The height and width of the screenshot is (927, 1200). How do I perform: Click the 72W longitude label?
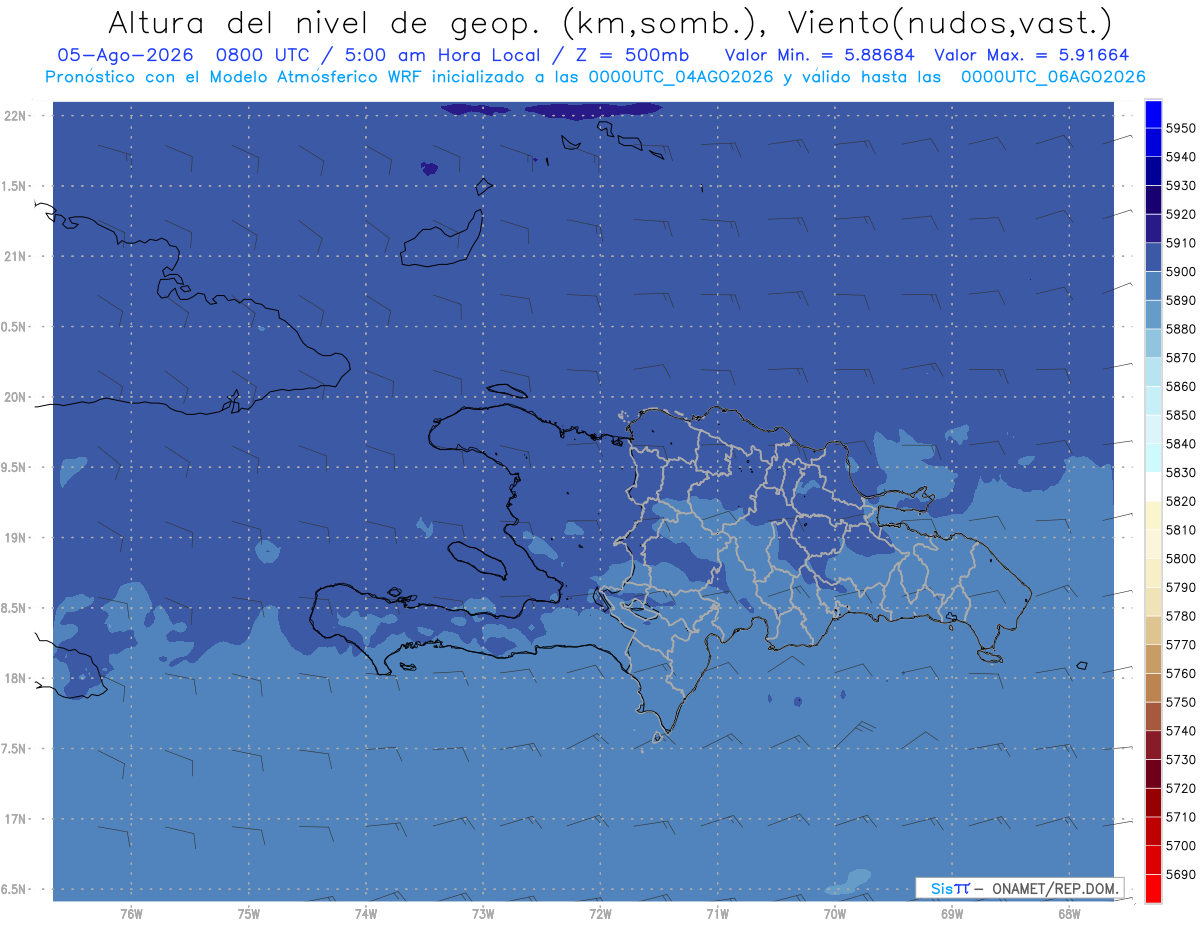click(600, 913)
